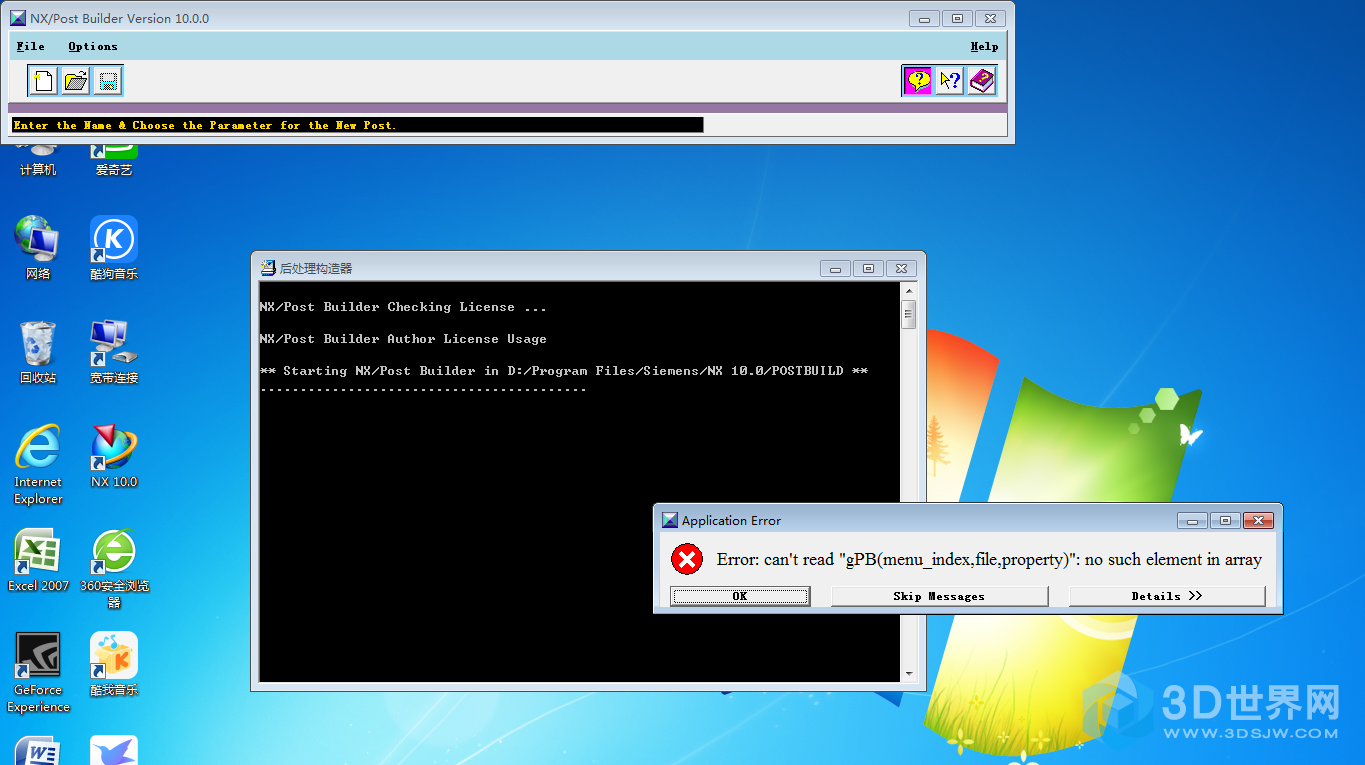Click the NX/Post Builder title bar icon
The width and height of the screenshot is (1365, 765).
click(x=18, y=18)
